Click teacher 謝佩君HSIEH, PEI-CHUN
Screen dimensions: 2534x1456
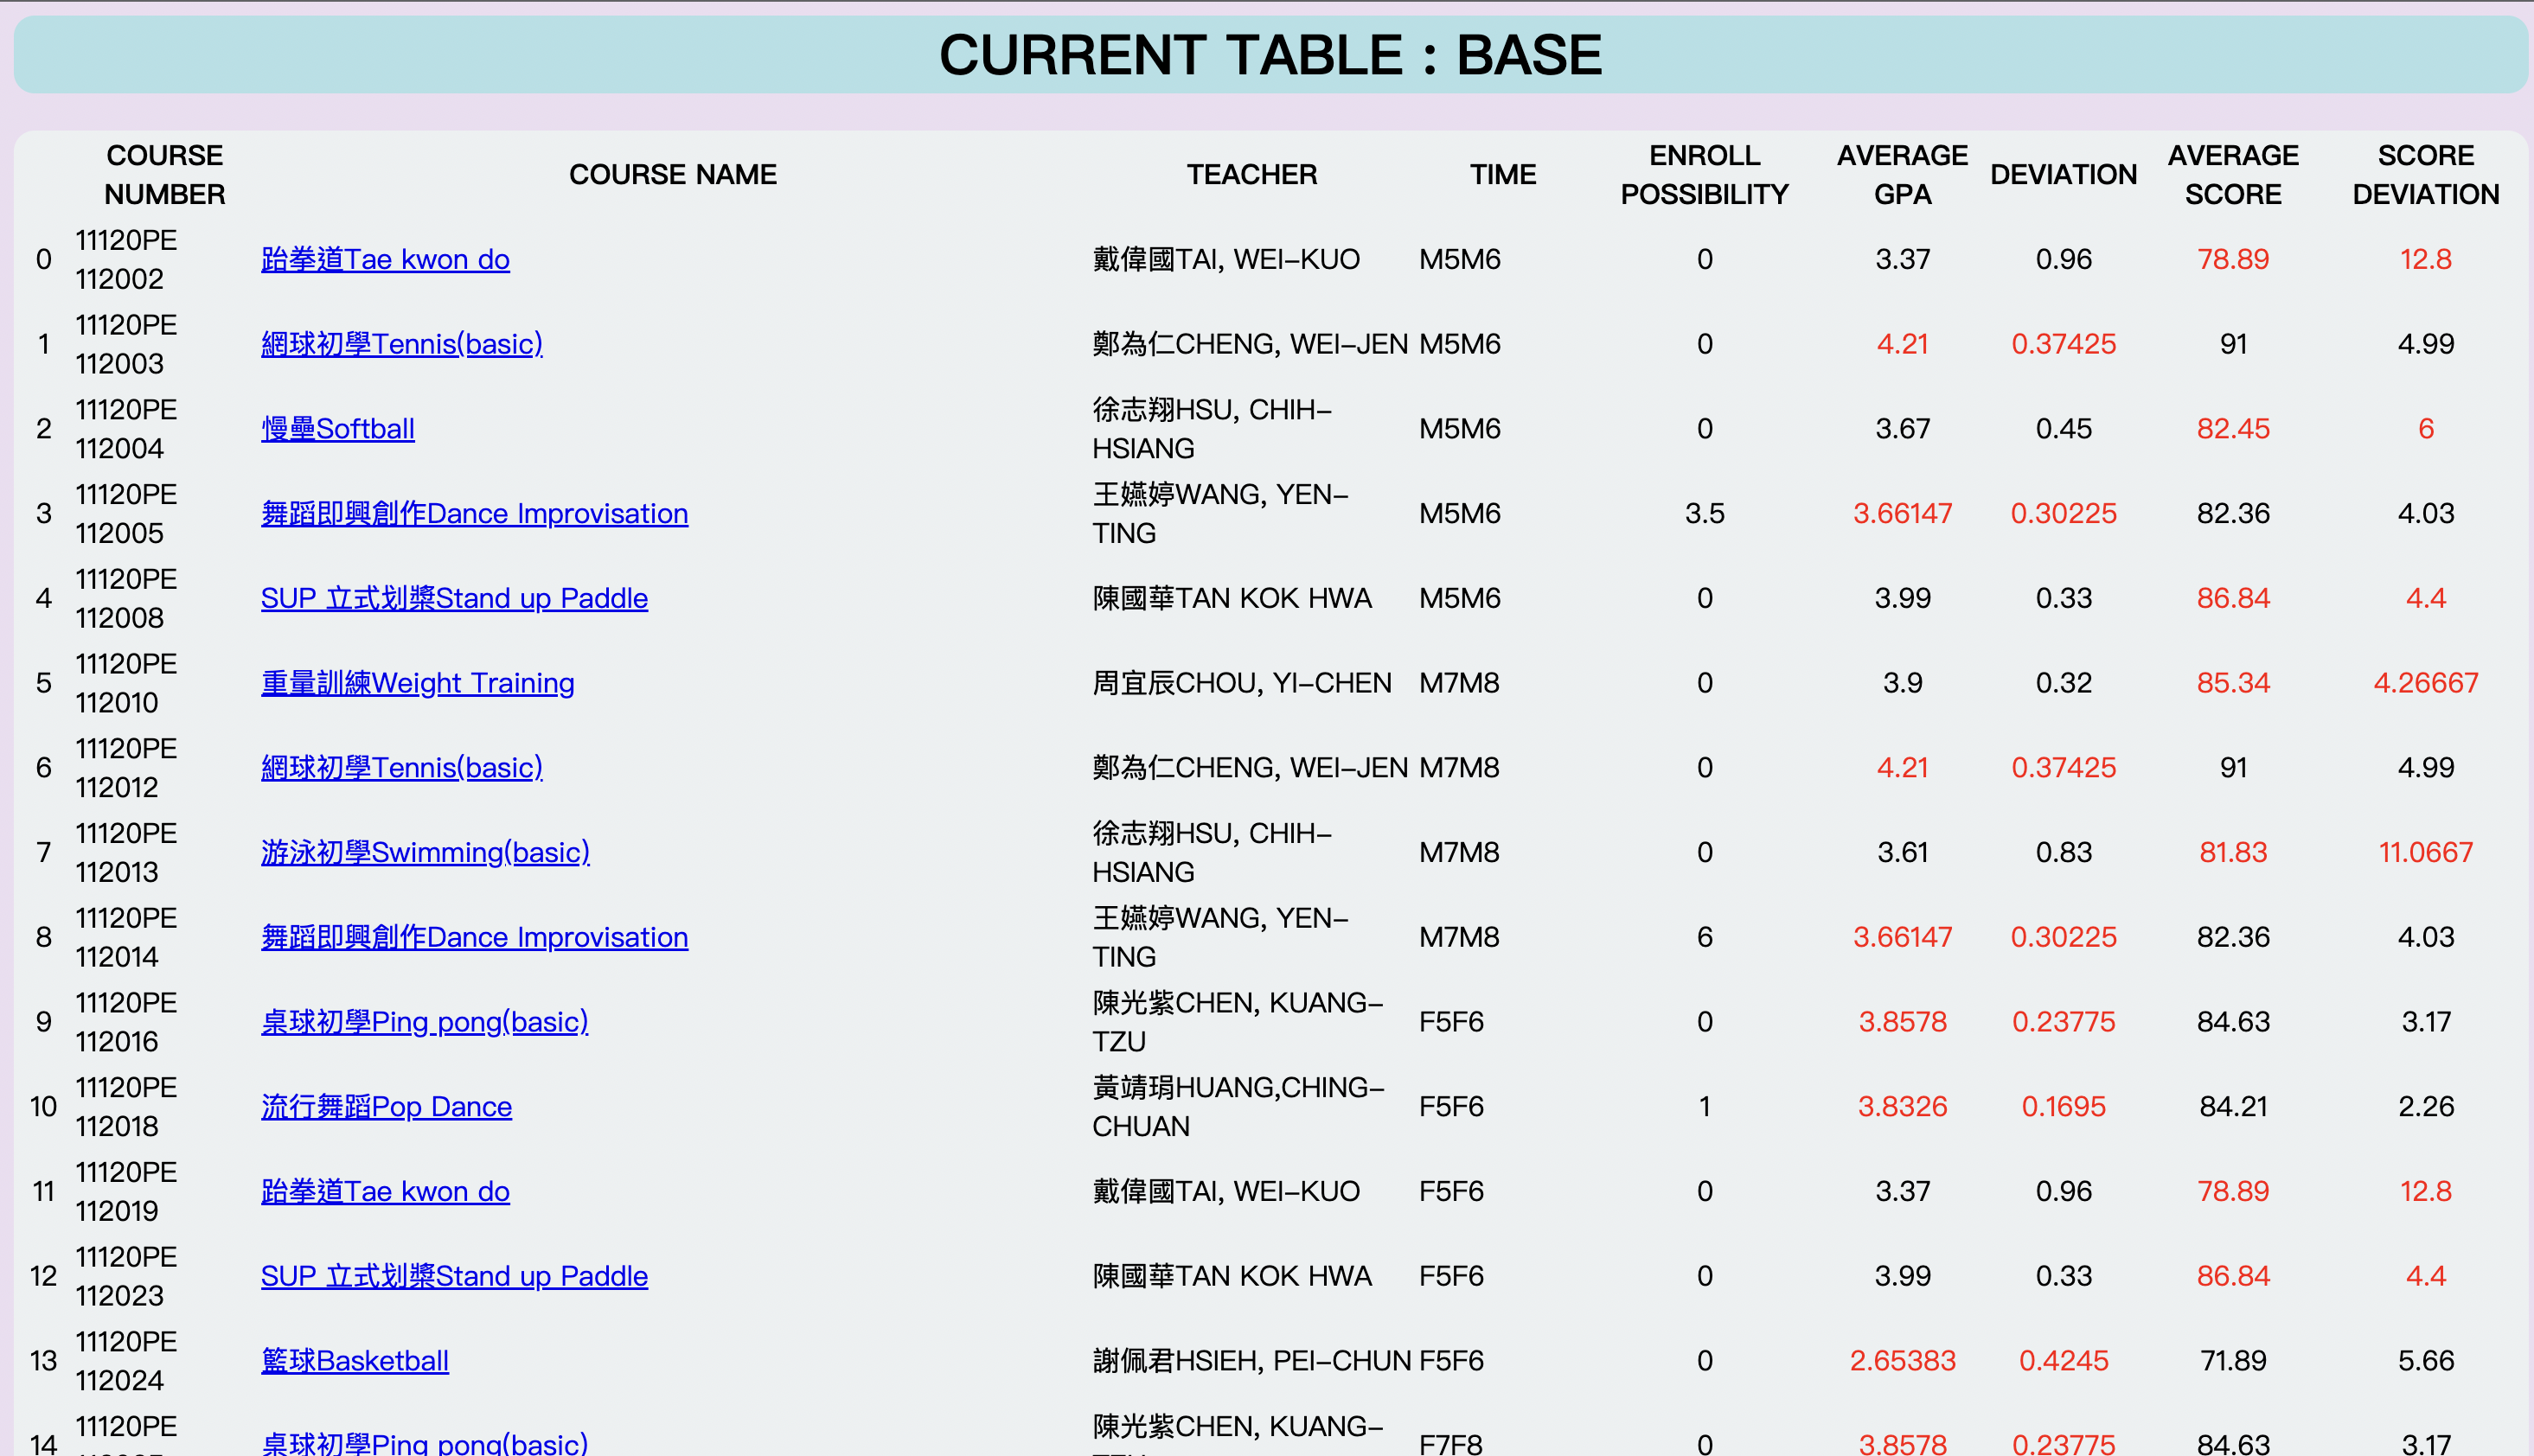[1252, 1361]
